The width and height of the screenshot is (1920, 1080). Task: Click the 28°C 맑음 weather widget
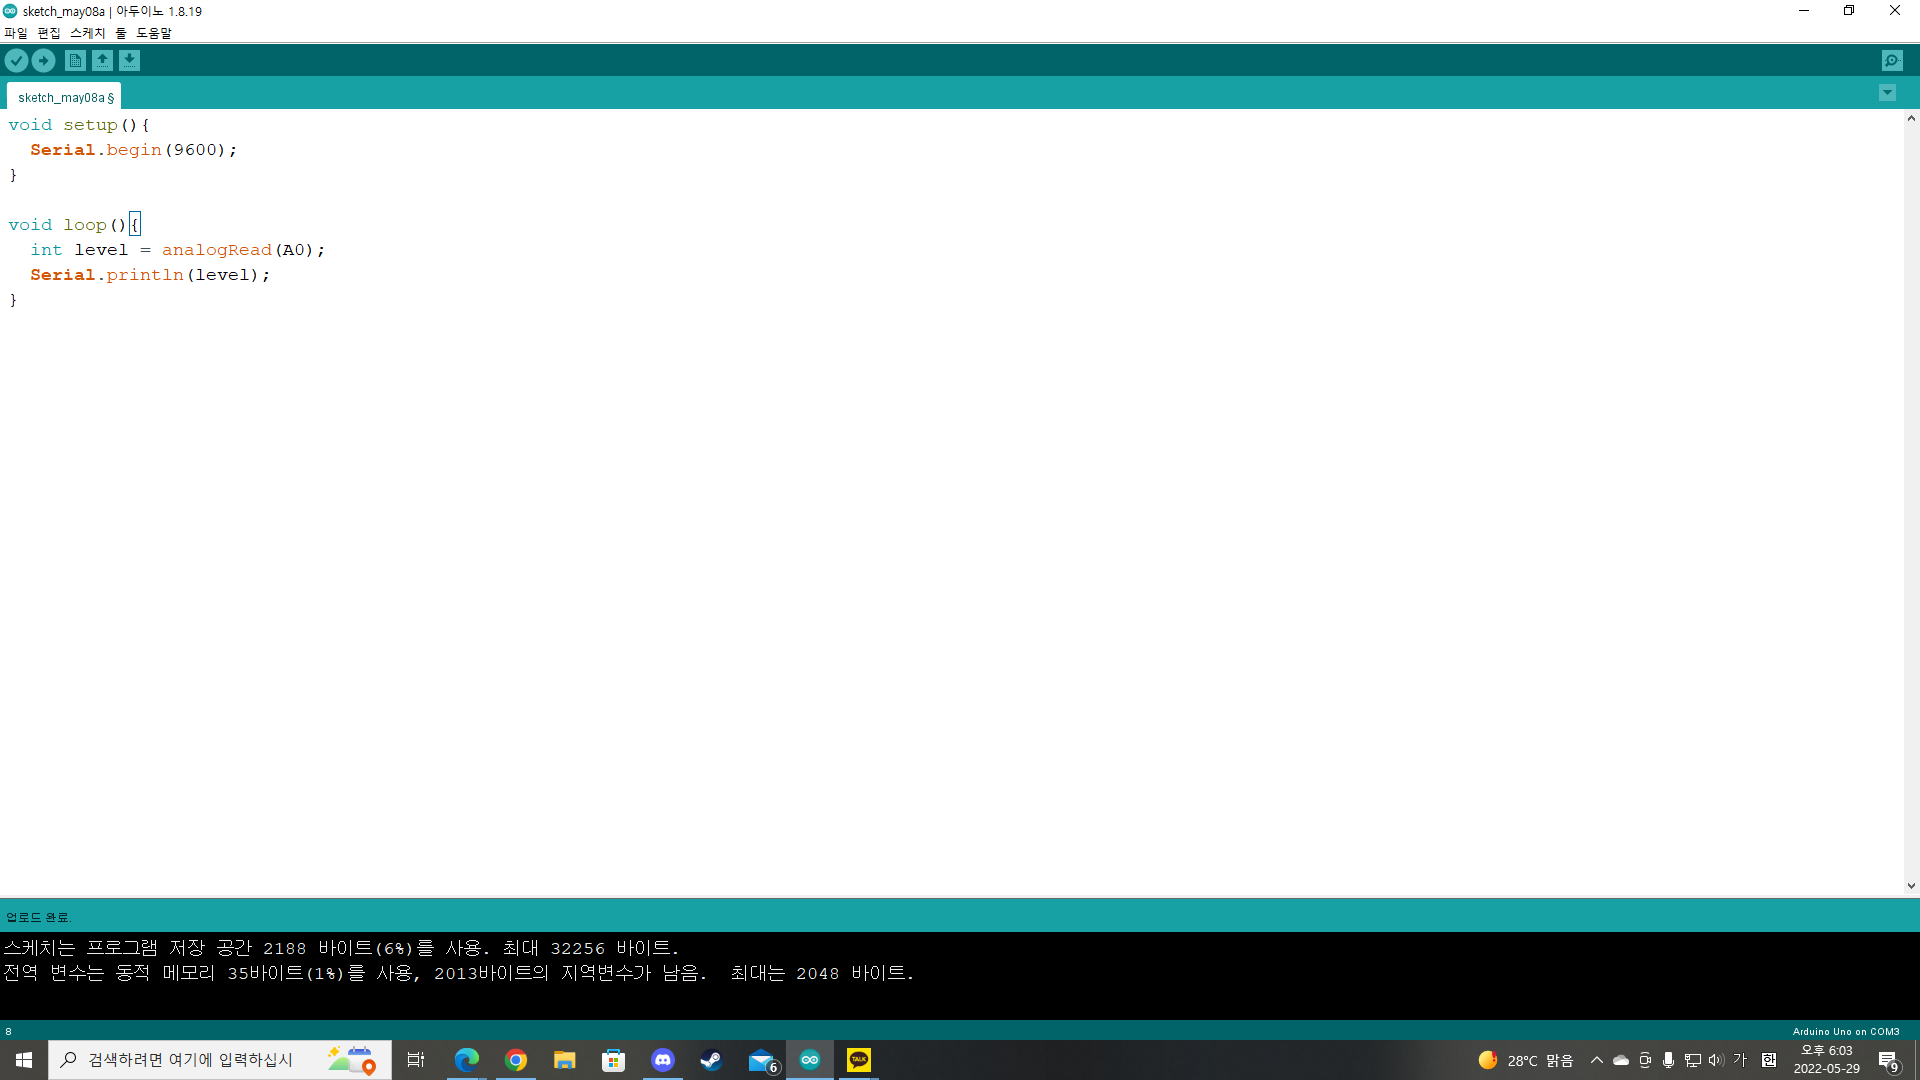tap(1526, 1060)
